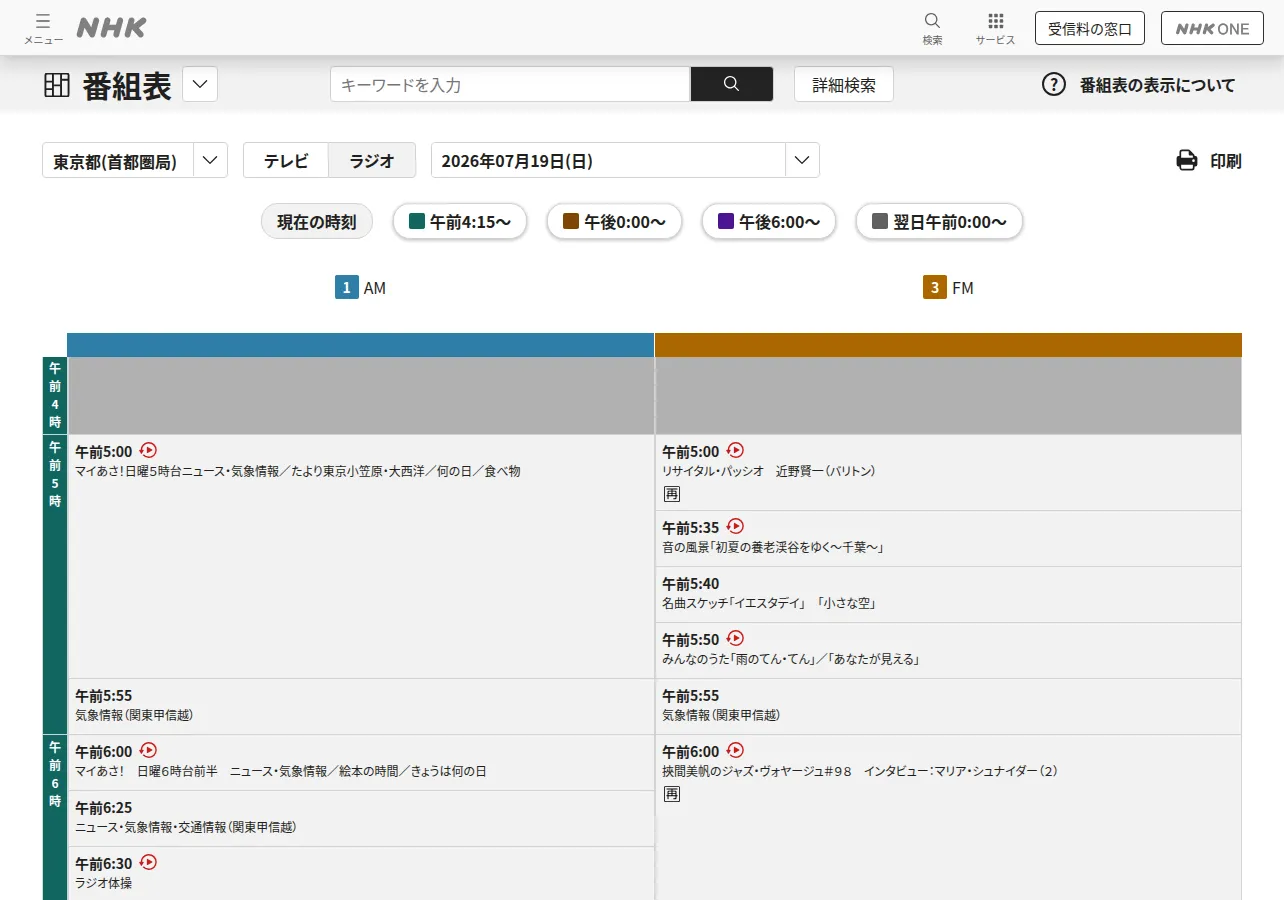
Task: Jump to 午後0:00〜 time block
Action: [x=614, y=222]
